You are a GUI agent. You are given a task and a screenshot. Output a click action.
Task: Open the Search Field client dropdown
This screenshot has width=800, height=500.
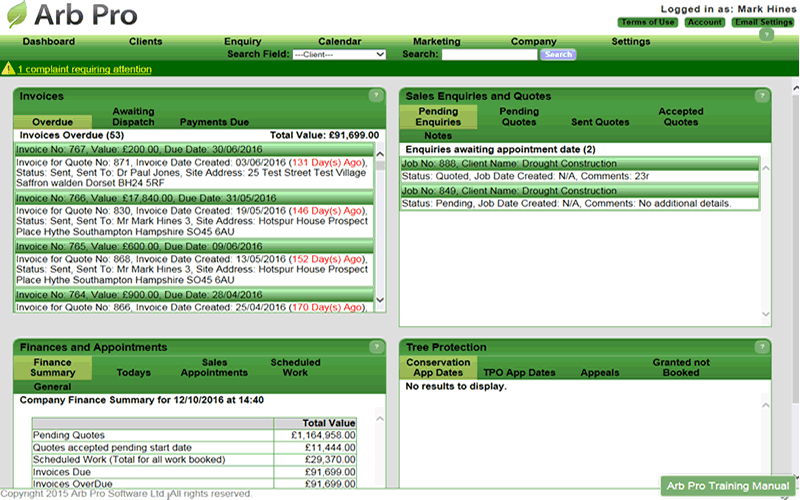coord(339,54)
